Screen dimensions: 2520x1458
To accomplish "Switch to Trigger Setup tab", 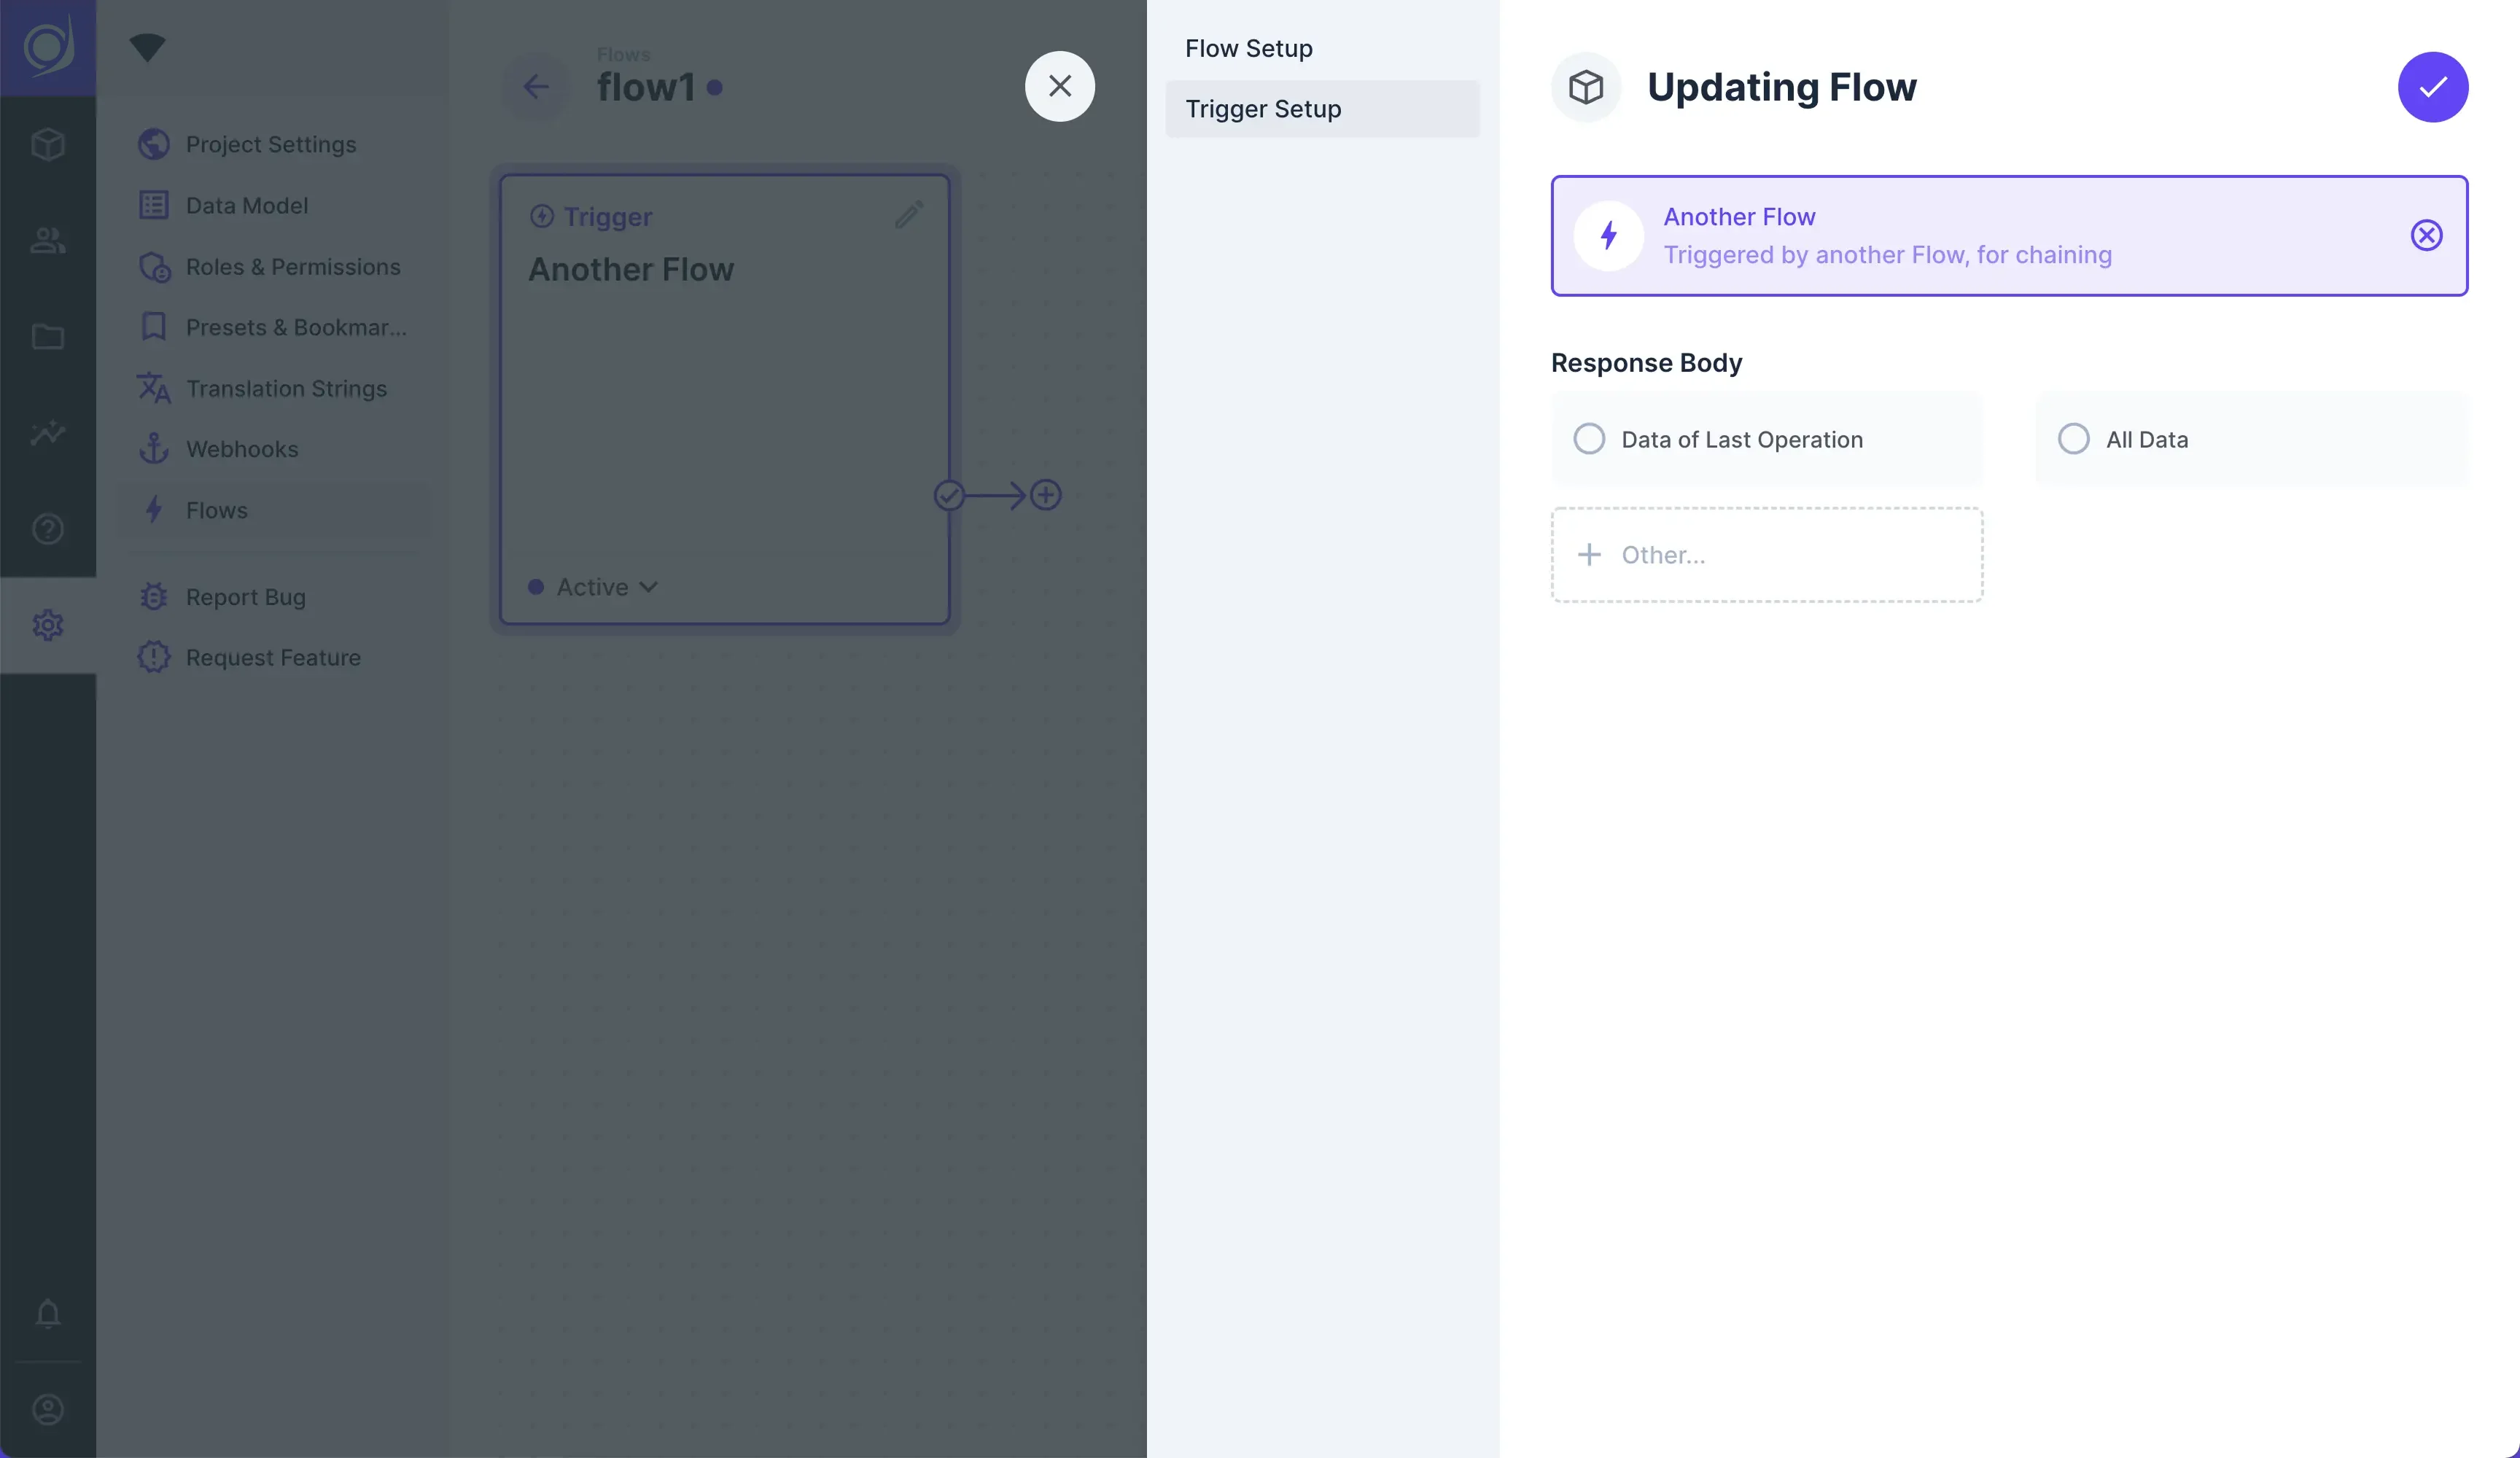I will (x=1263, y=109).
